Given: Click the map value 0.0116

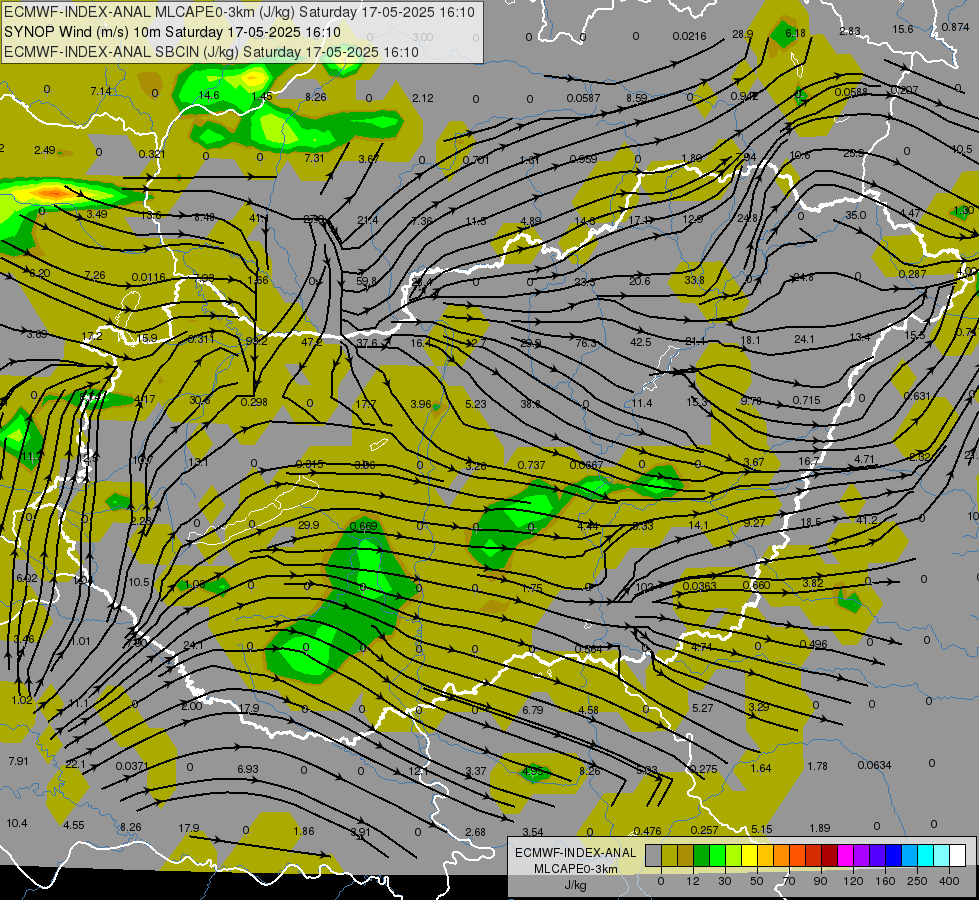Looking at the screenshot, I should pyautogui.click(x=149, y=277).
